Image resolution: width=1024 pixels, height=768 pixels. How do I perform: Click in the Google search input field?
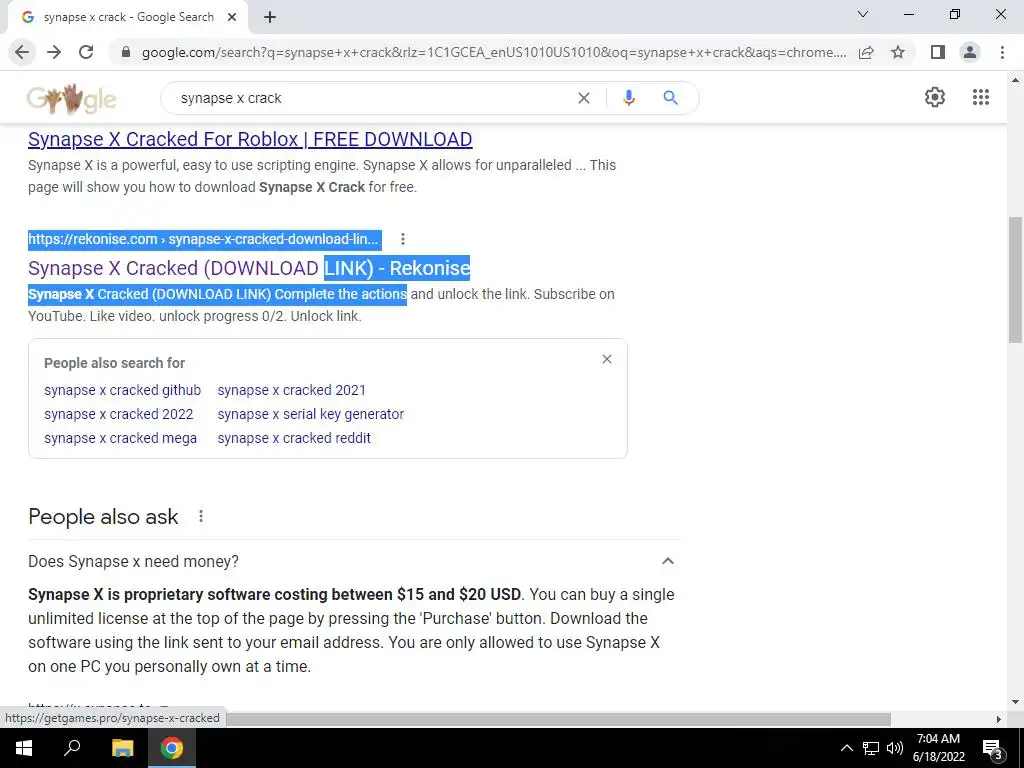(372, 98)
